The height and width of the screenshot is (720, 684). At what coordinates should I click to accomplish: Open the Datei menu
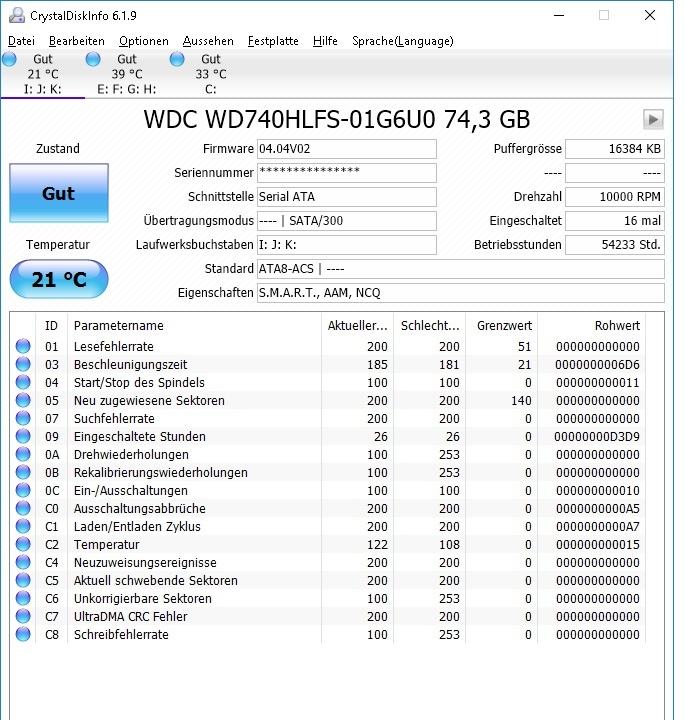click(22, 41)
